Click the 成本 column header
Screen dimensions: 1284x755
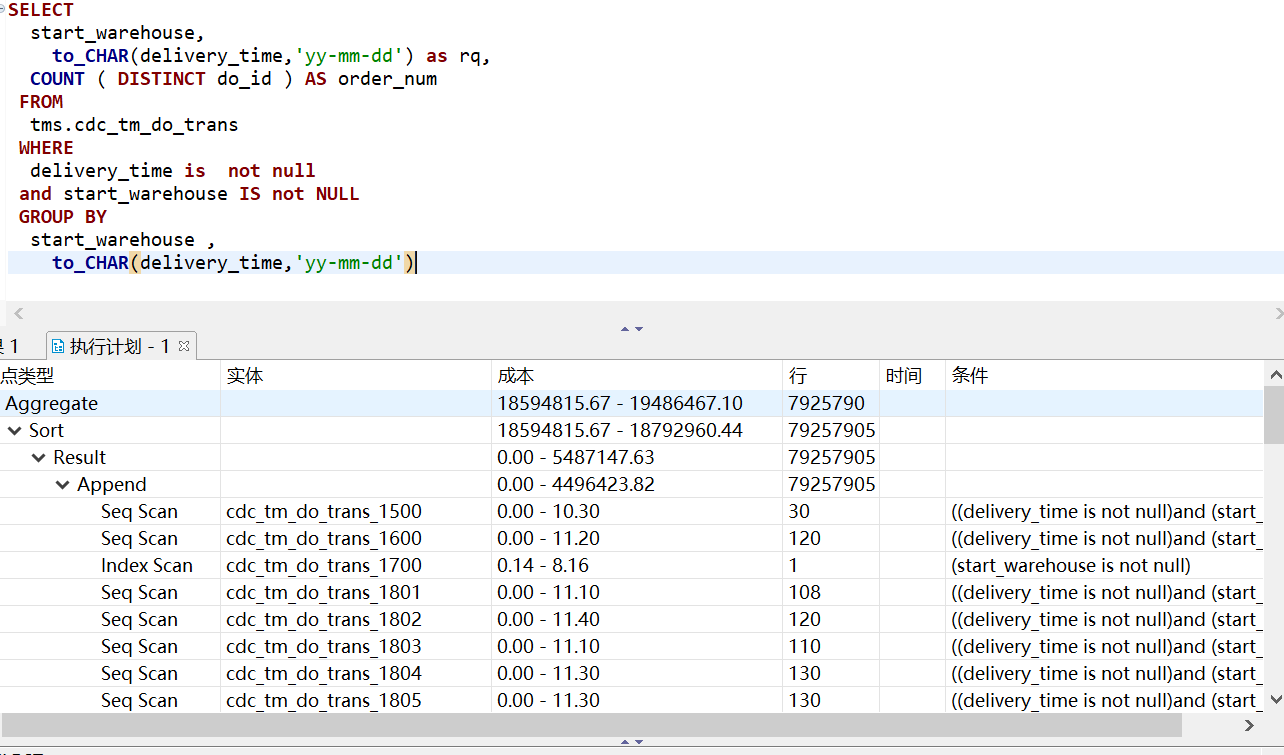tap(516, 376)
